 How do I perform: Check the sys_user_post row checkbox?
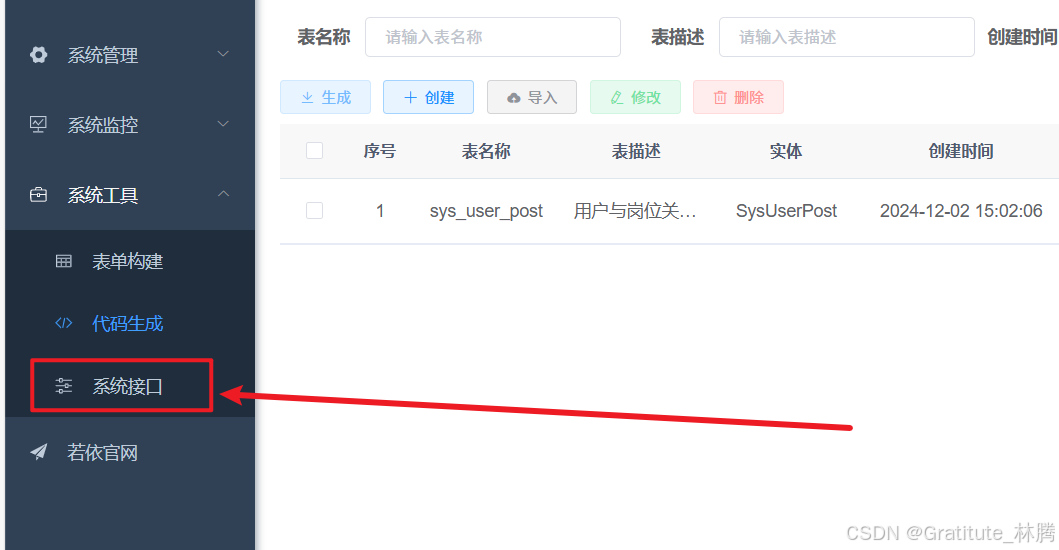[x=314, y=210]
